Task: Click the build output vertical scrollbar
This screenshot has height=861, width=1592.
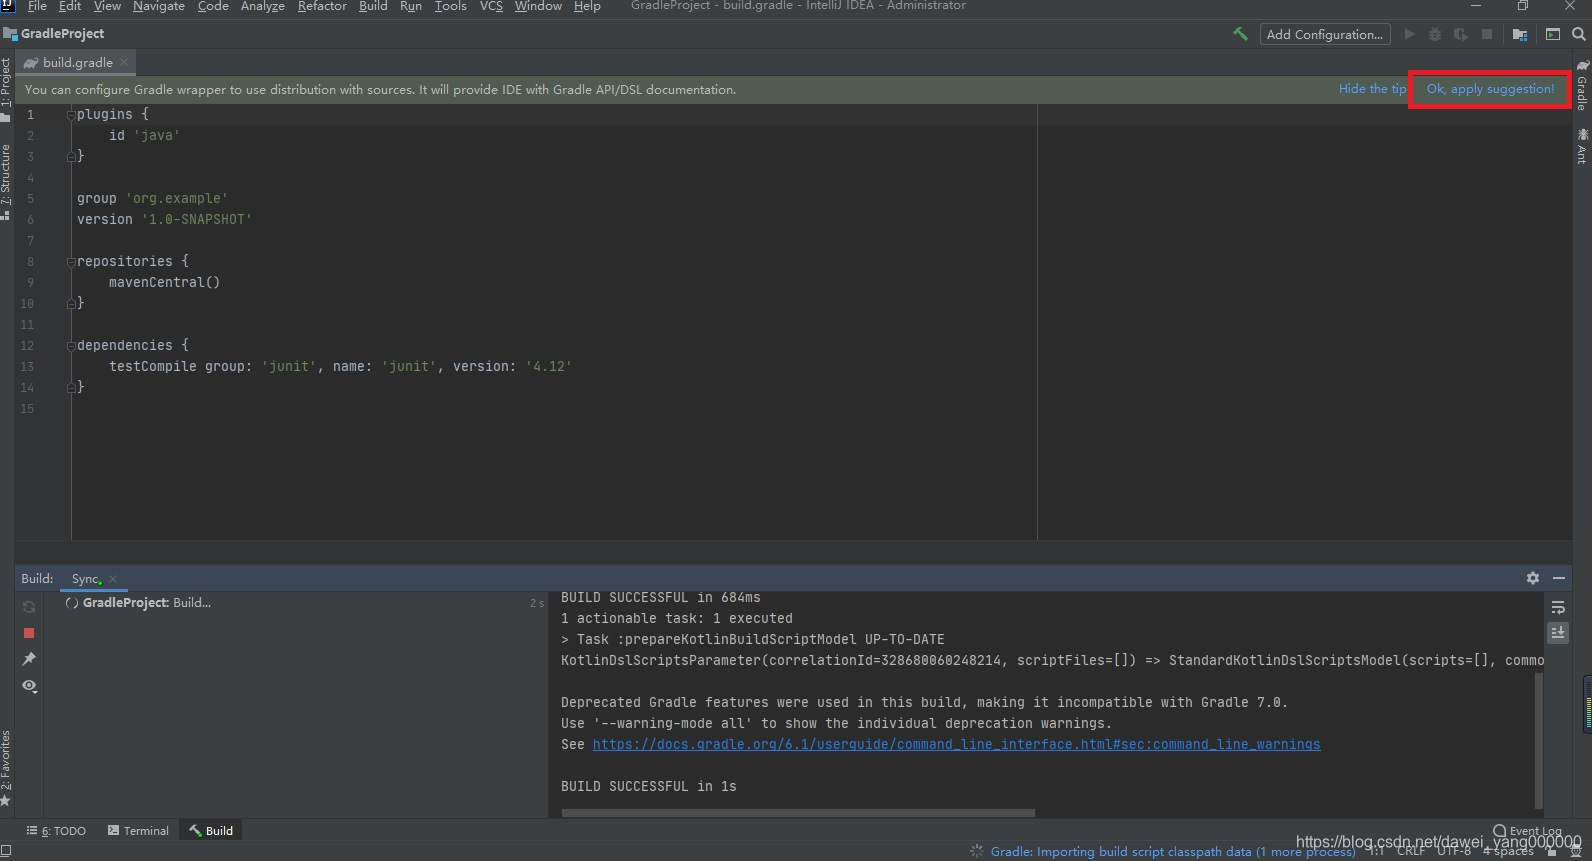Action: [1539, 740]
